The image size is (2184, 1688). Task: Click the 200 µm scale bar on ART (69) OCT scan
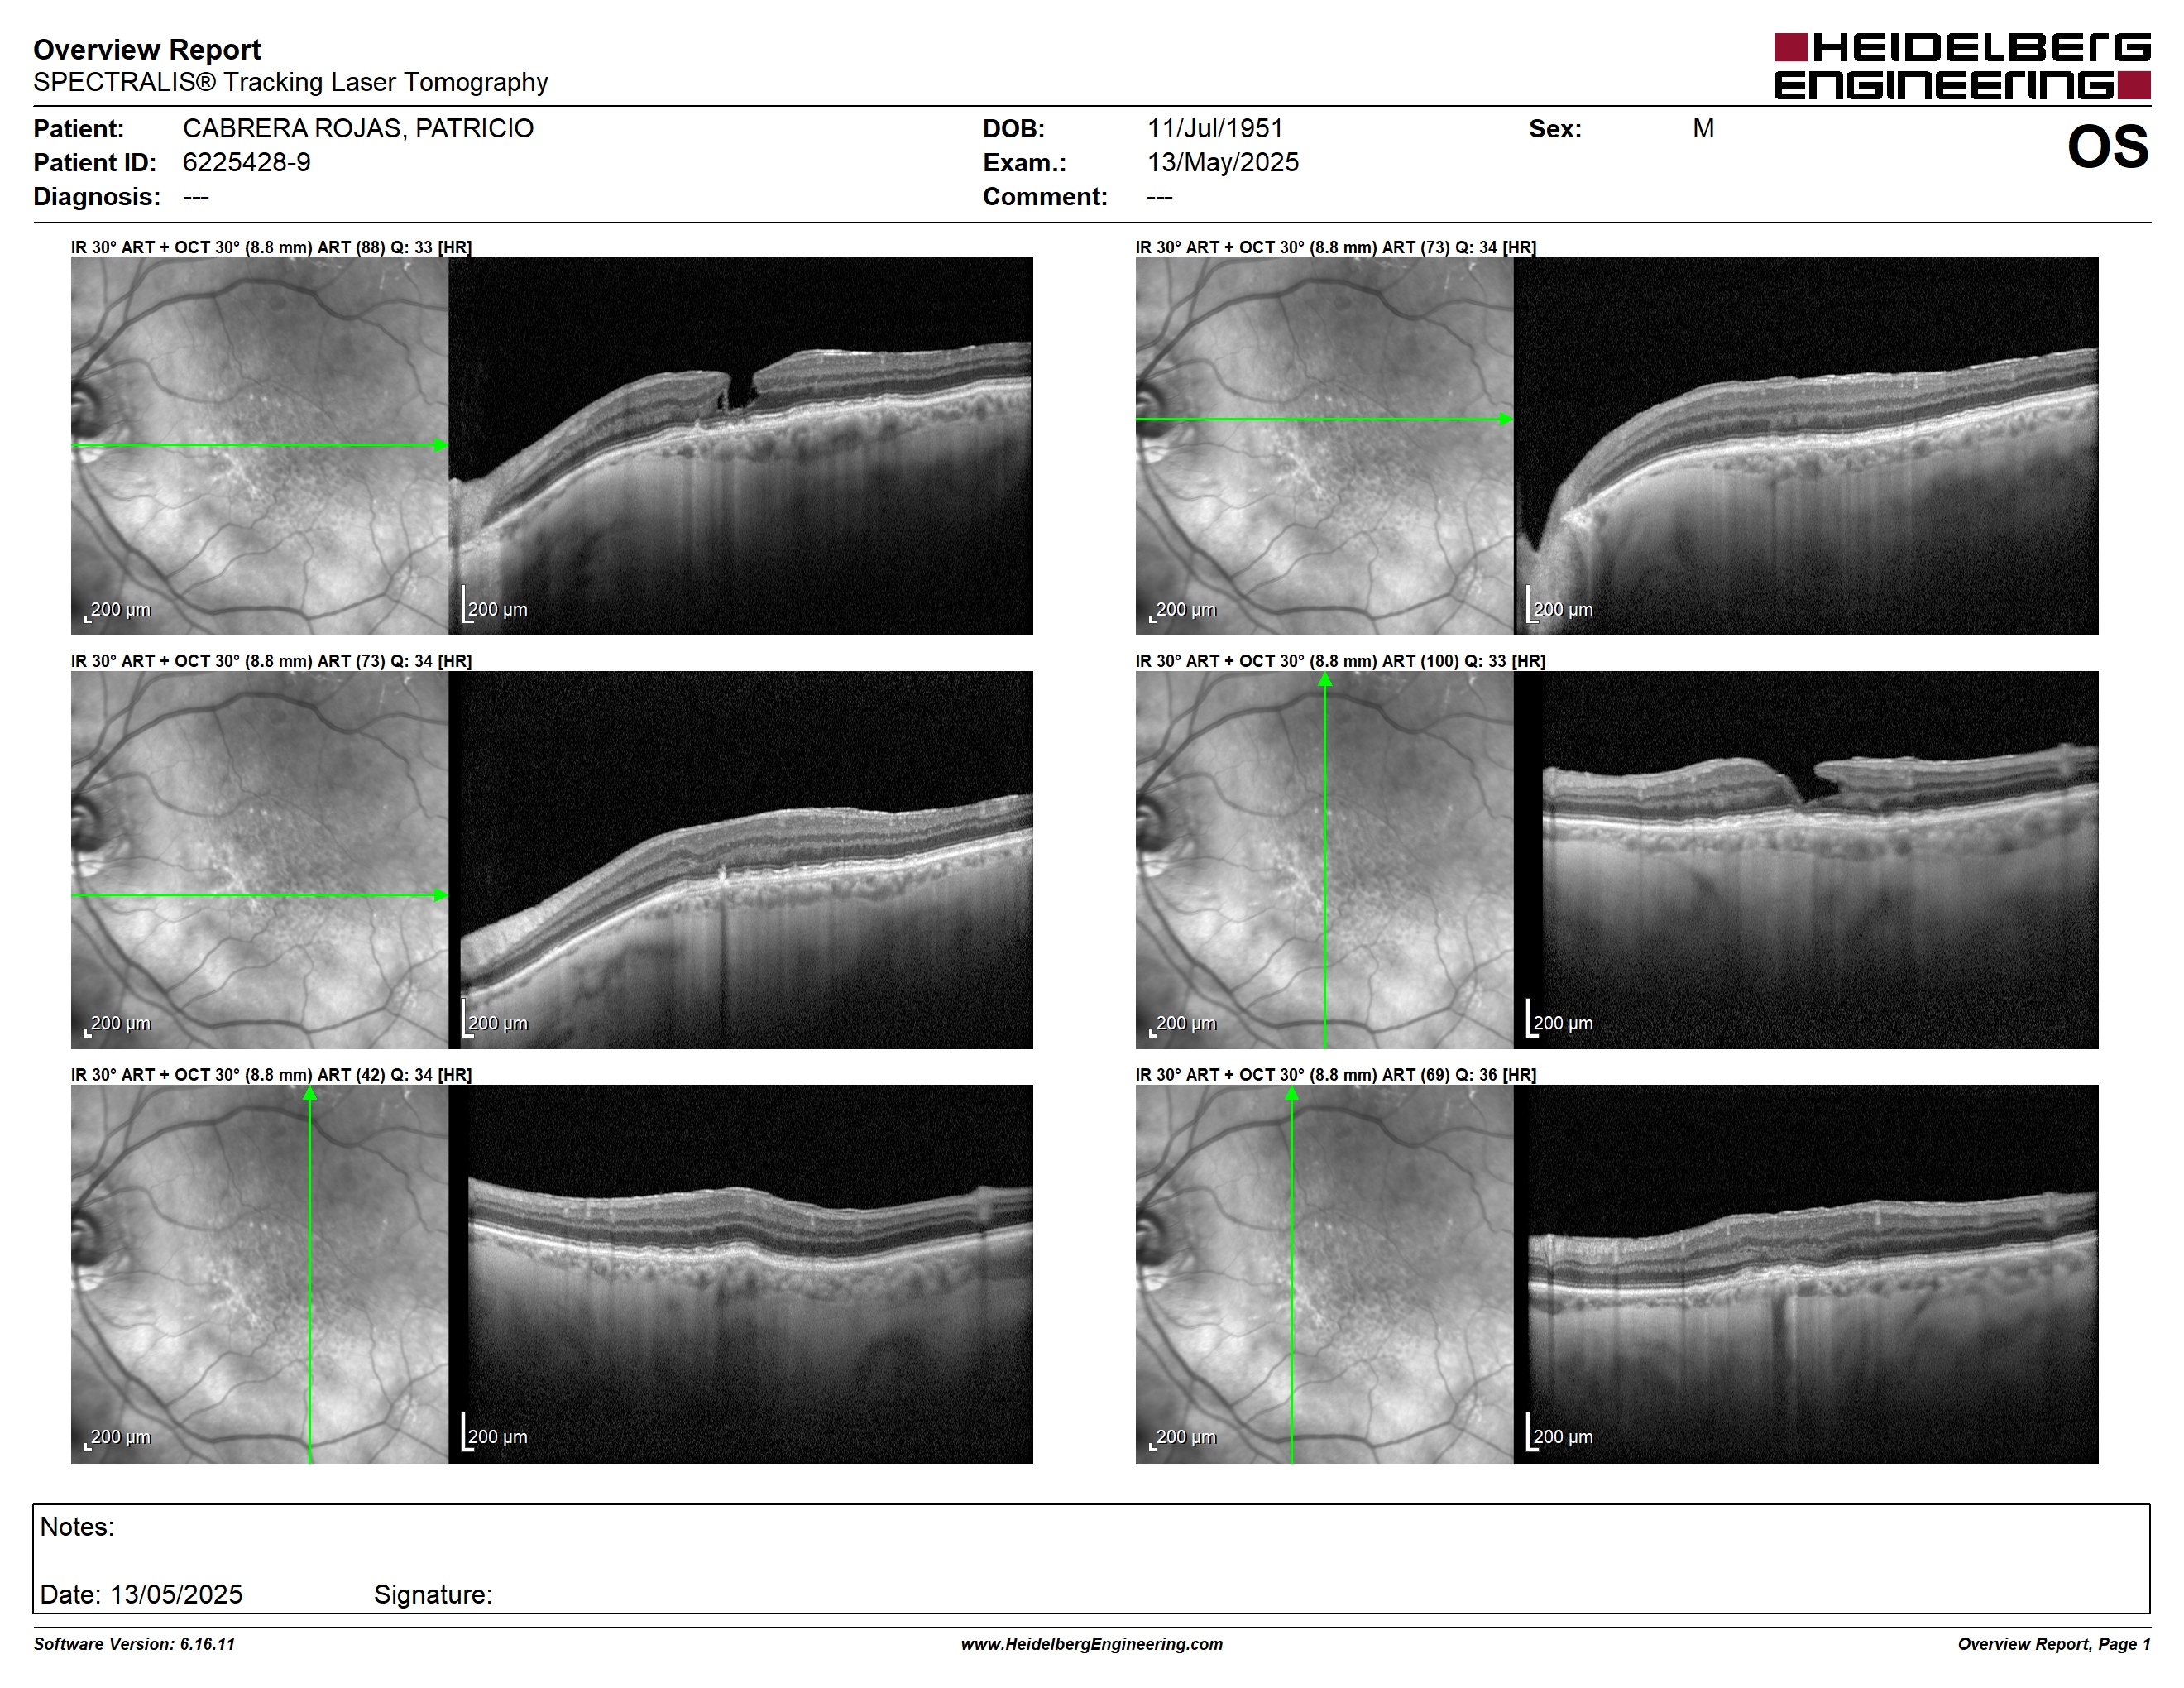point(1560,1433)
